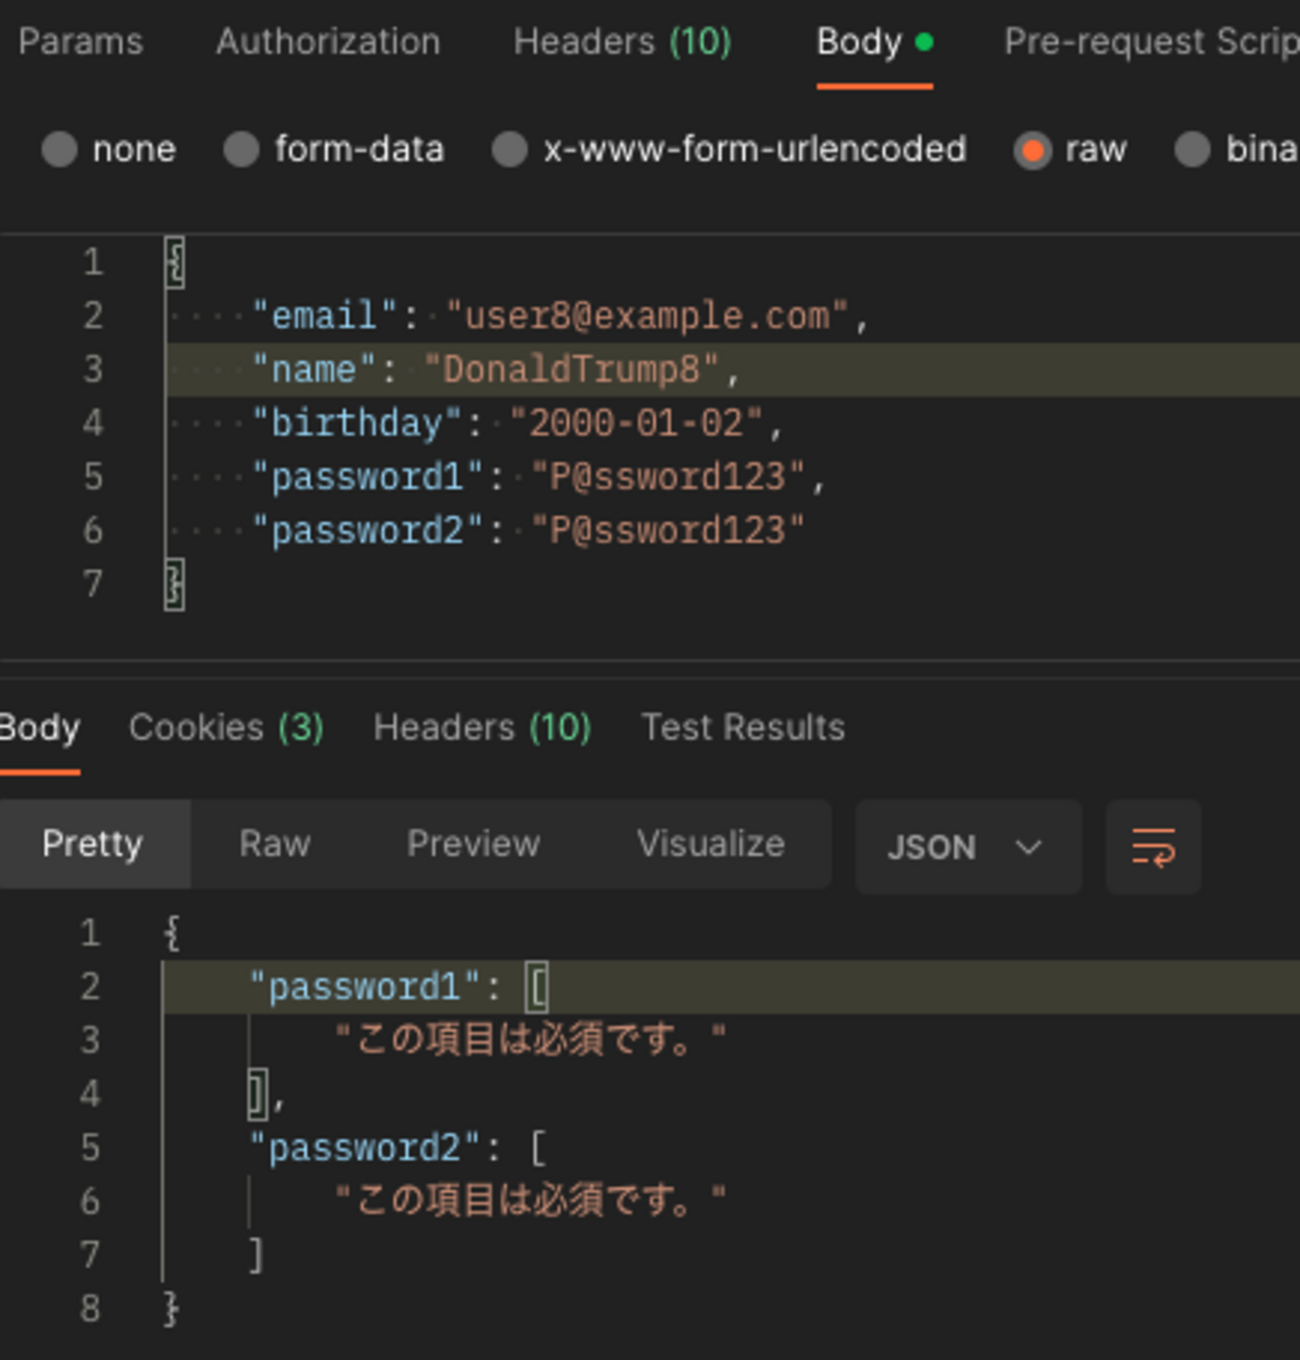Open the Test Results tab
Viewport: 1300px width, 1360px height.
[743, 727]
